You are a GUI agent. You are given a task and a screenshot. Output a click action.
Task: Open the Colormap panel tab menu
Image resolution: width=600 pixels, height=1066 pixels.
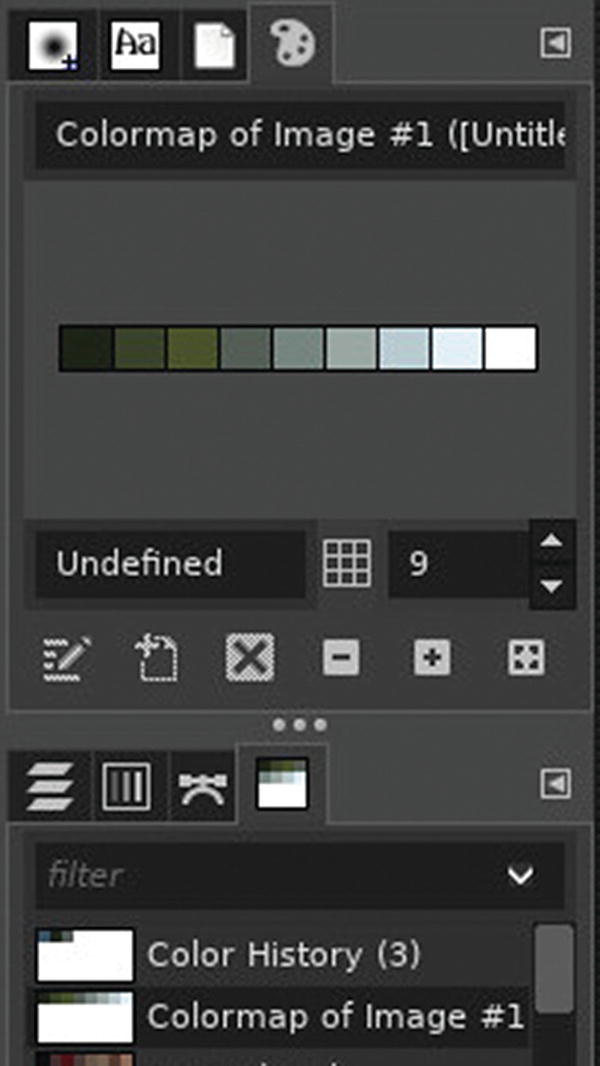557,45
